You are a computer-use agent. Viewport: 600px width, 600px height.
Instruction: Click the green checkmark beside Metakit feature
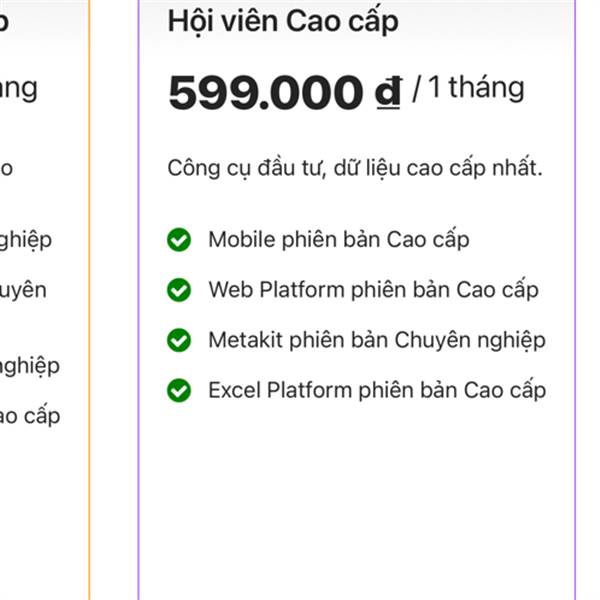[x=179, y=340]
